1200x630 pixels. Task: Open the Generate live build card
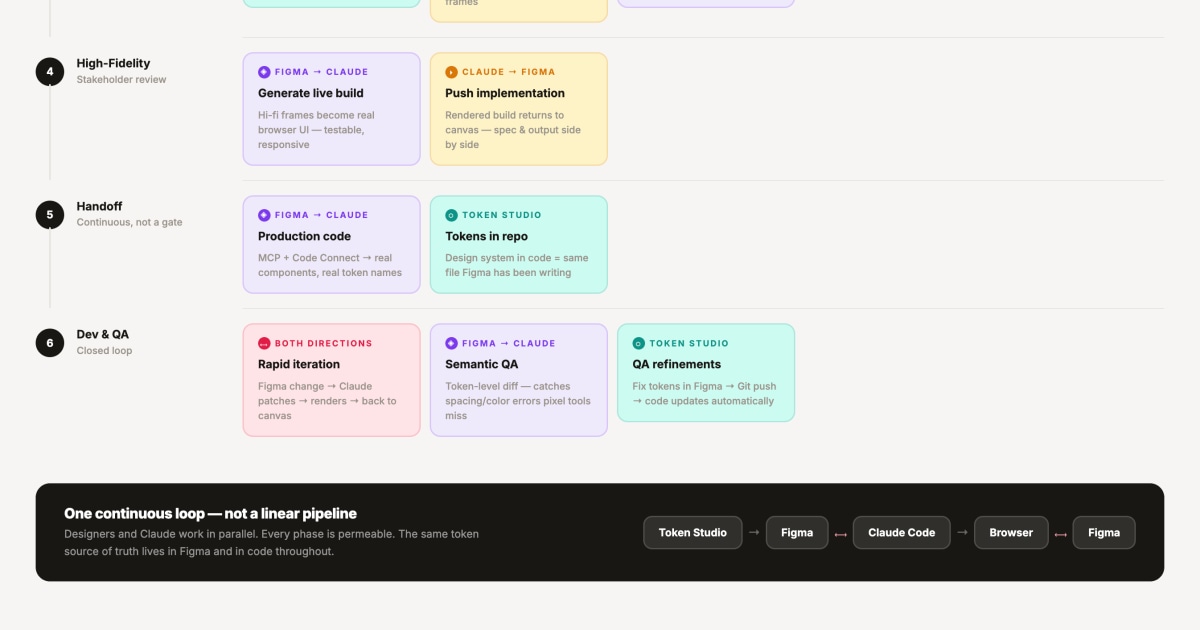tap(331, 108)
